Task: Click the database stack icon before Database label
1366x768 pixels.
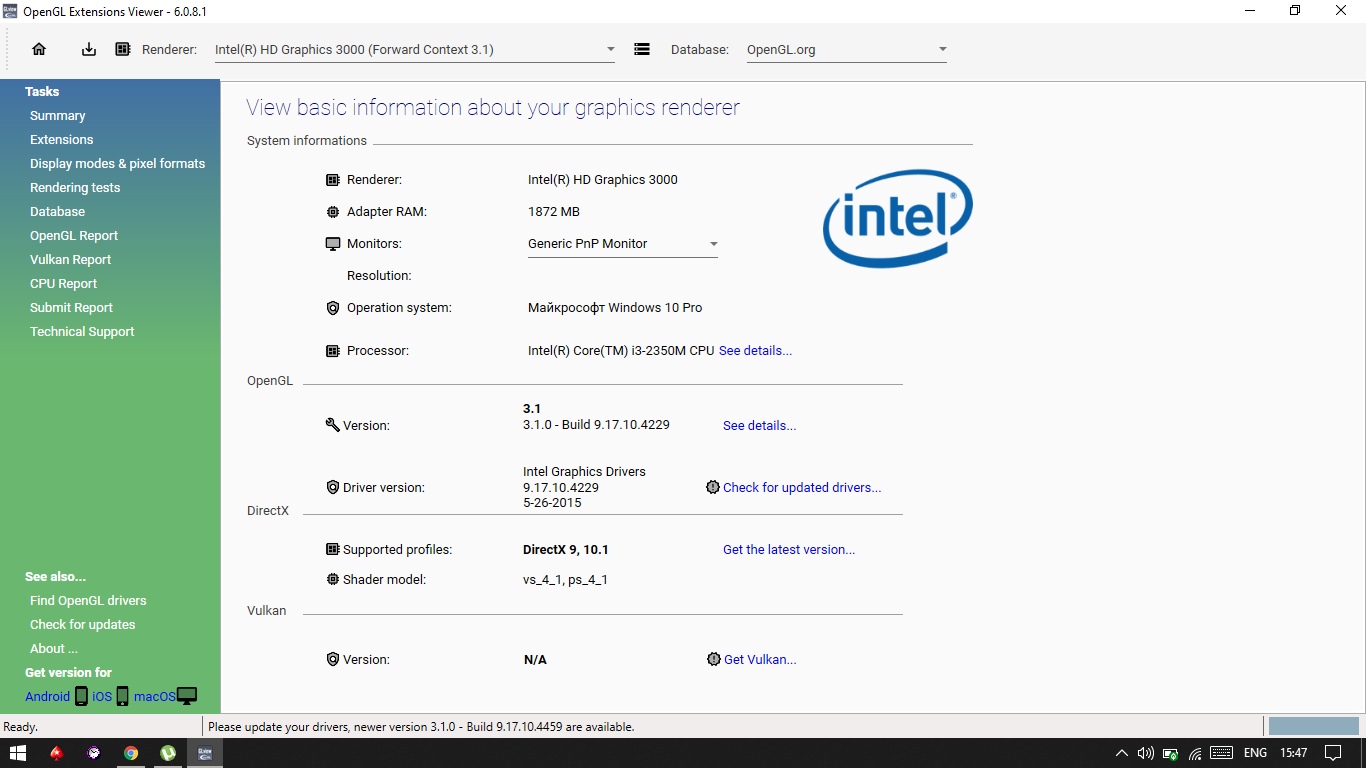Action: tap(642, 49)
